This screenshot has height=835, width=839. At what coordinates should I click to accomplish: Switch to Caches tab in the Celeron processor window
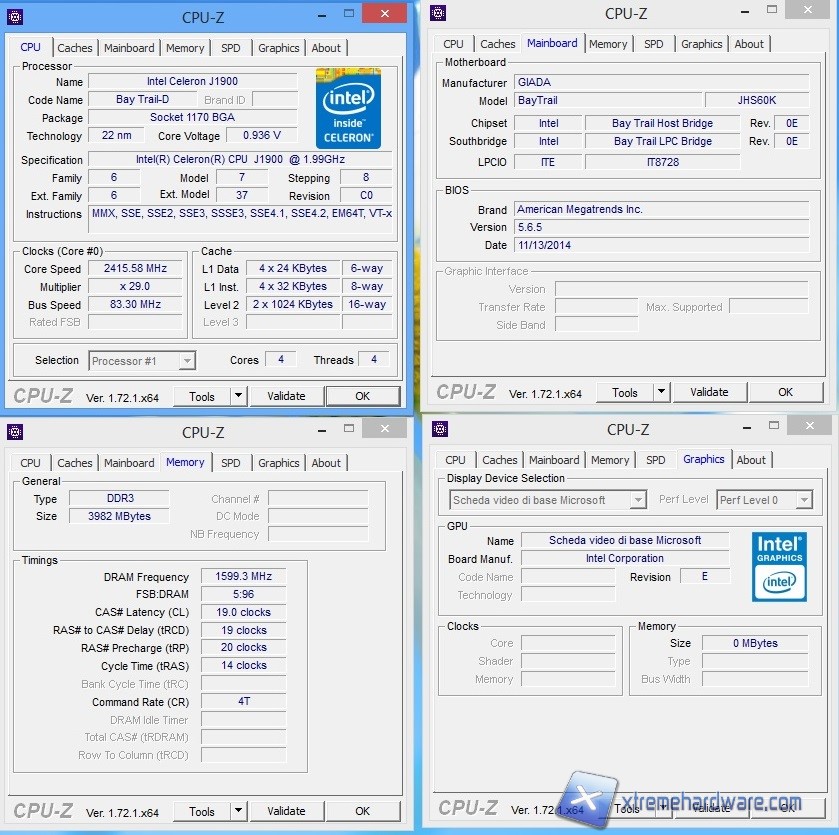click(x=75, y=48)
